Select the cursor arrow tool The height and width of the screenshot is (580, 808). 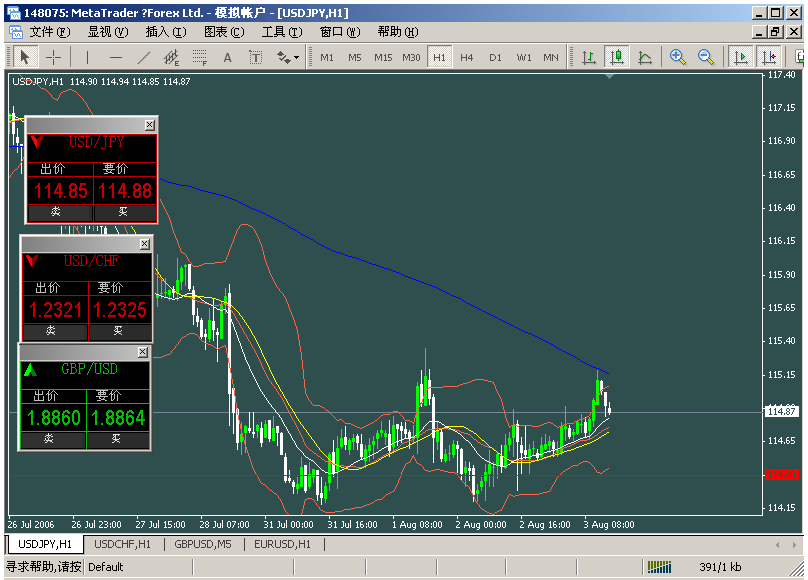[x=25, y=57]
